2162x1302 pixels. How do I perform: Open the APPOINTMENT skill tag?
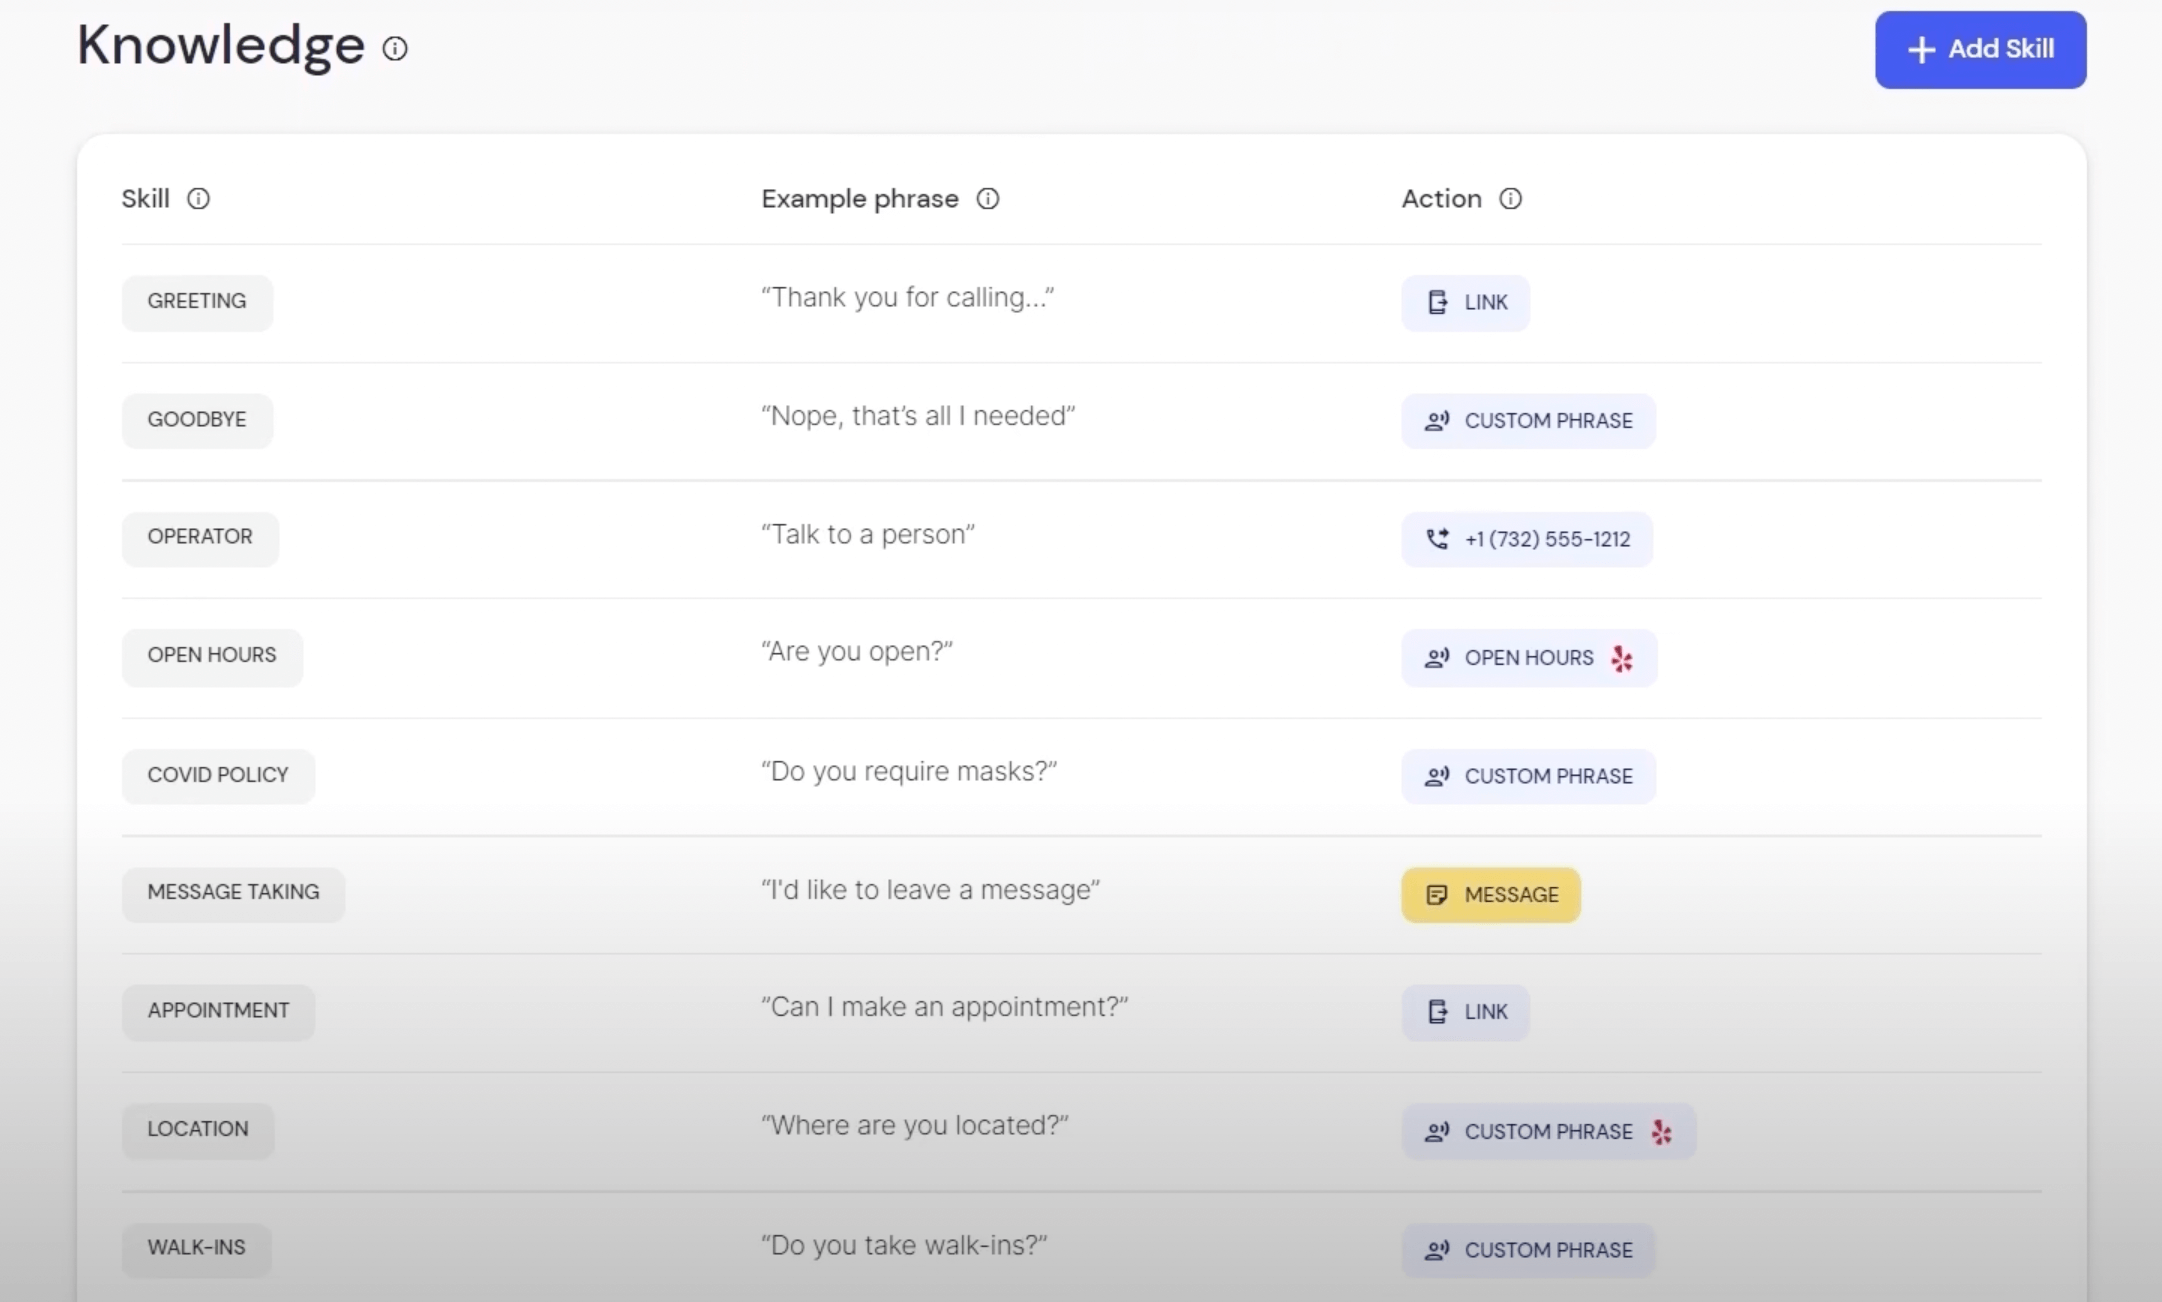click(218, 1011)
